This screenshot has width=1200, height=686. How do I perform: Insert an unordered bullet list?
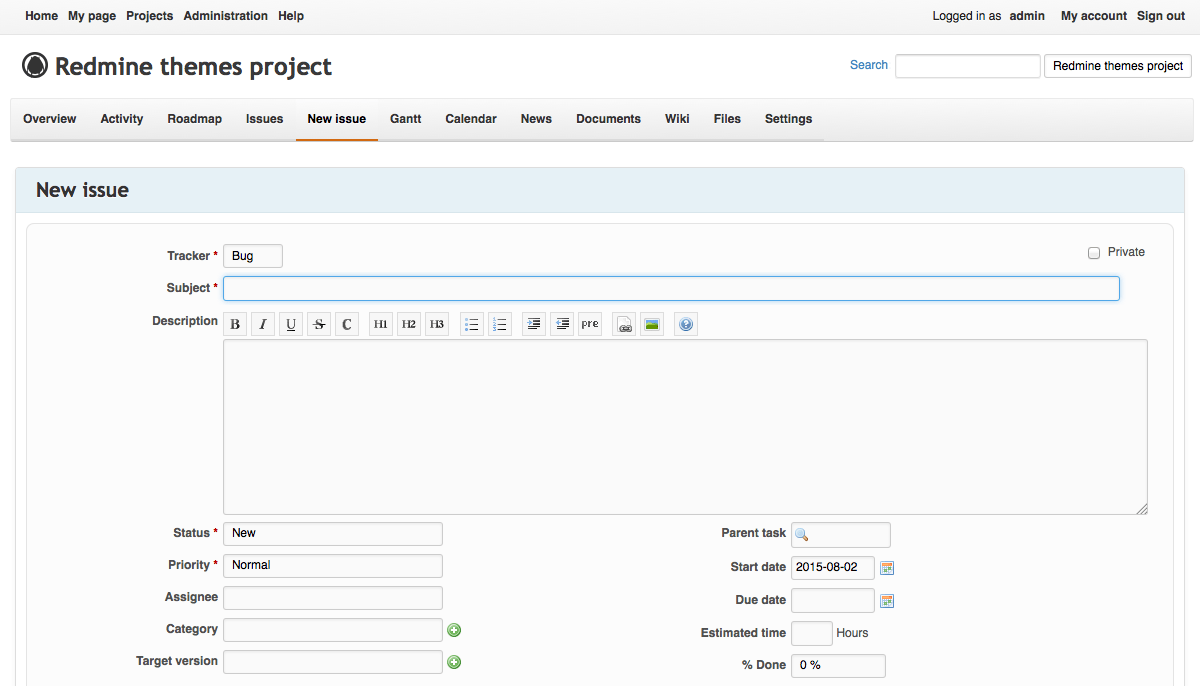472,324
